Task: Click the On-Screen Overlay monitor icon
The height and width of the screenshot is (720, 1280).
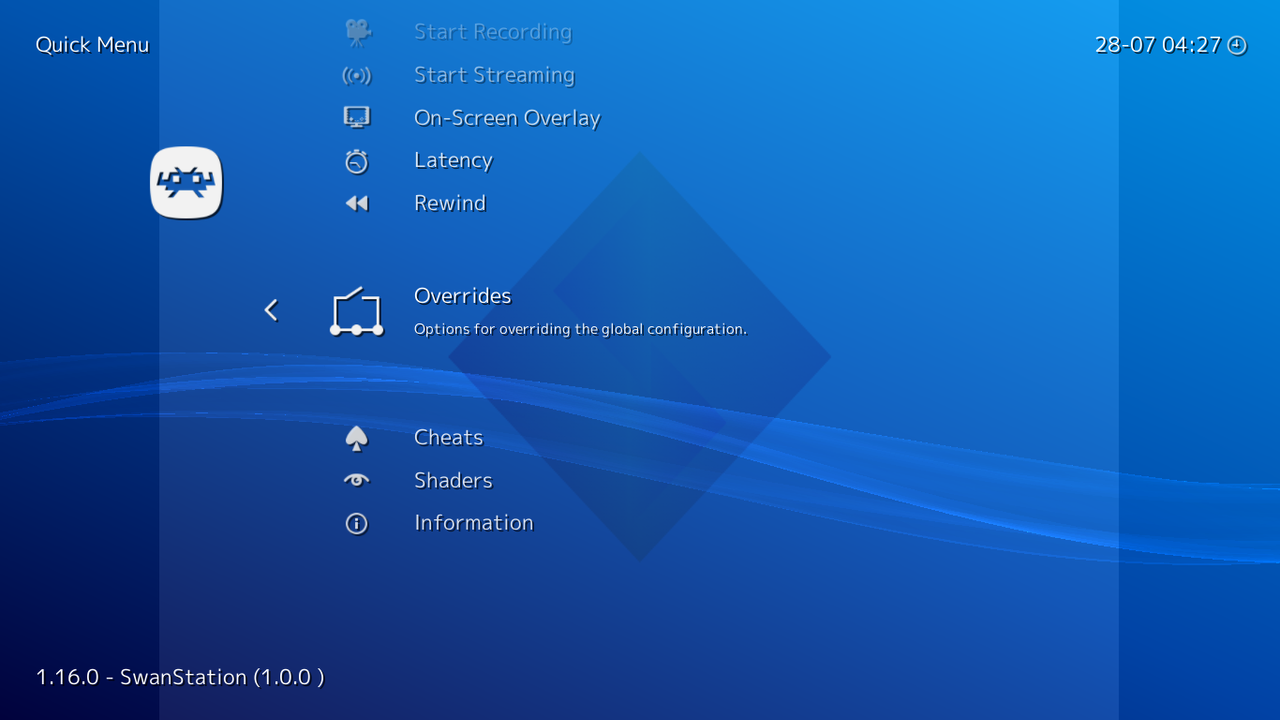Action: click(x=357, y=117)
